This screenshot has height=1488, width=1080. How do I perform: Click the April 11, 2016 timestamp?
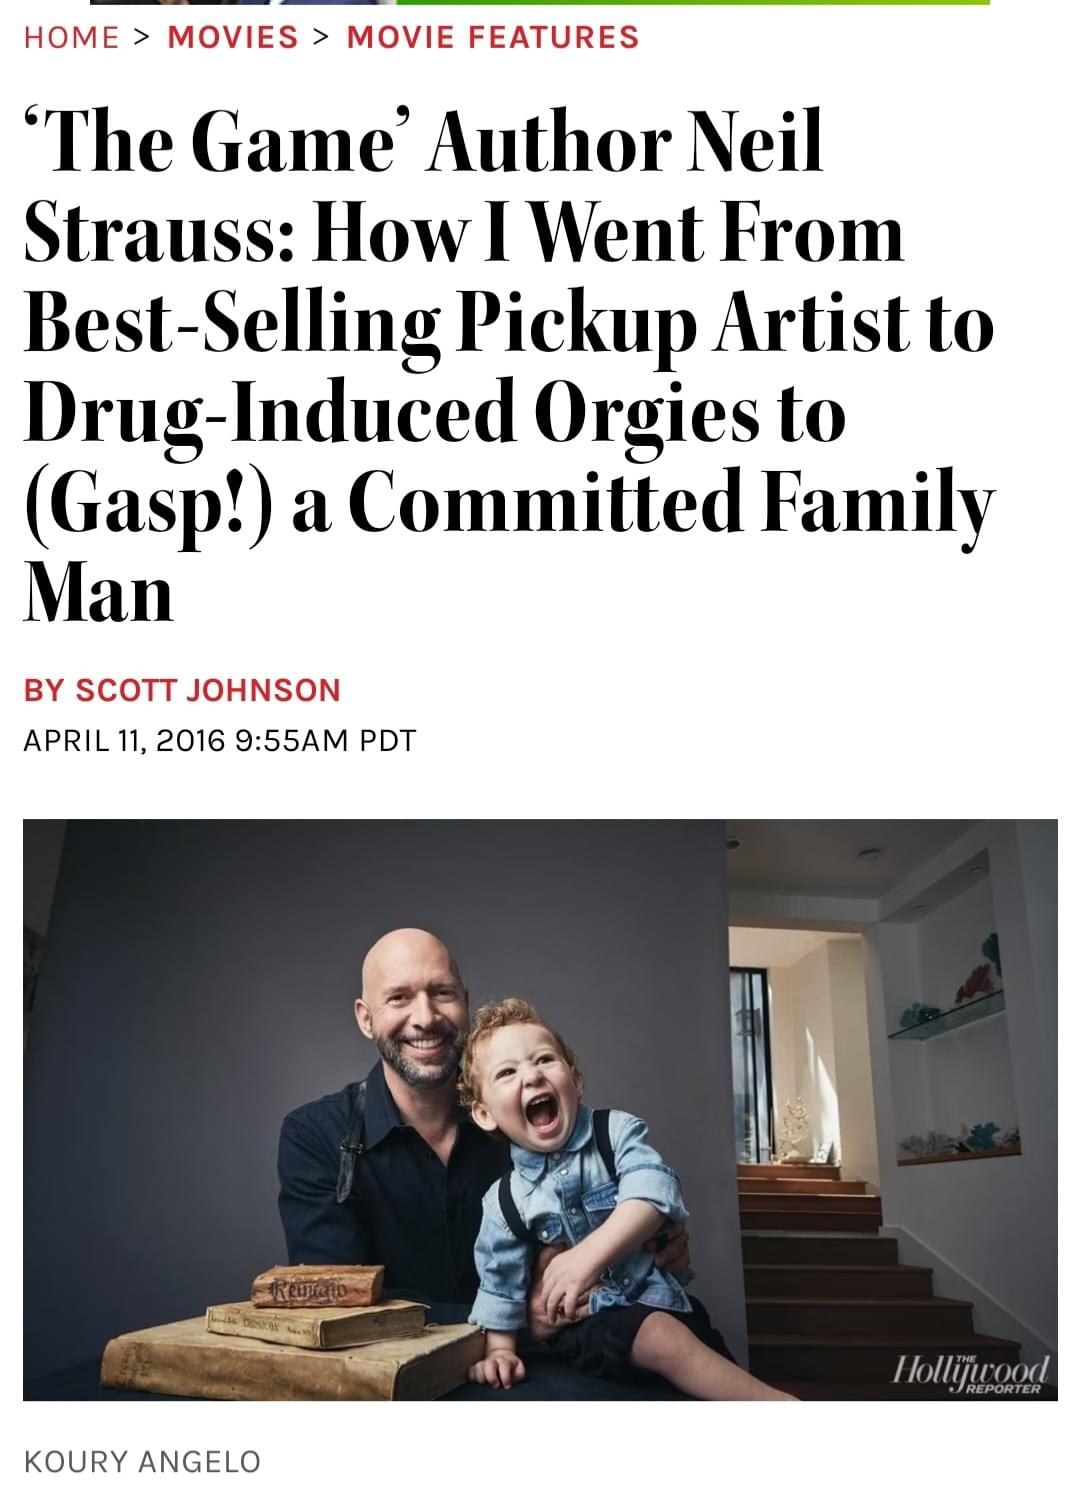tap(218, 741)
